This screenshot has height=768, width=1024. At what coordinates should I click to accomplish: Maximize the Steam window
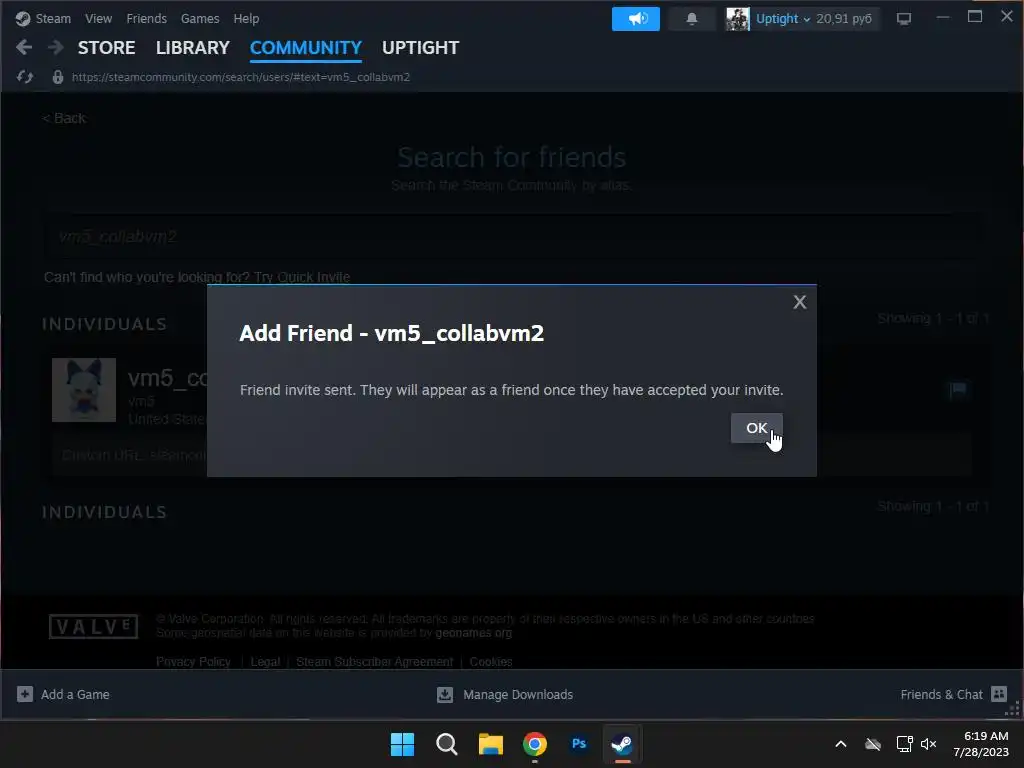click(x=974, y=17)
